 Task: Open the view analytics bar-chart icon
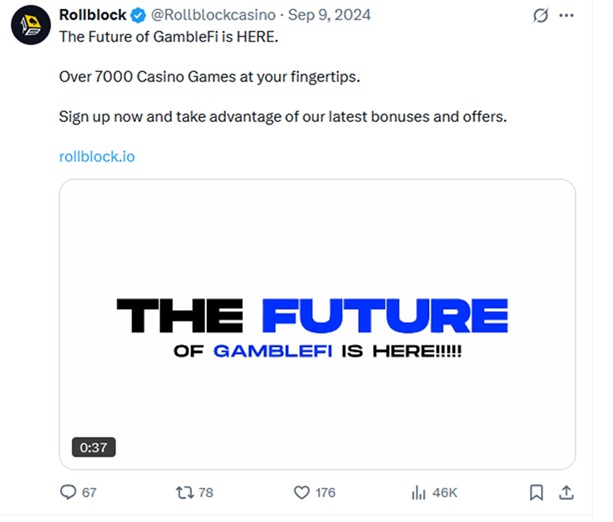tap(419, 492)
